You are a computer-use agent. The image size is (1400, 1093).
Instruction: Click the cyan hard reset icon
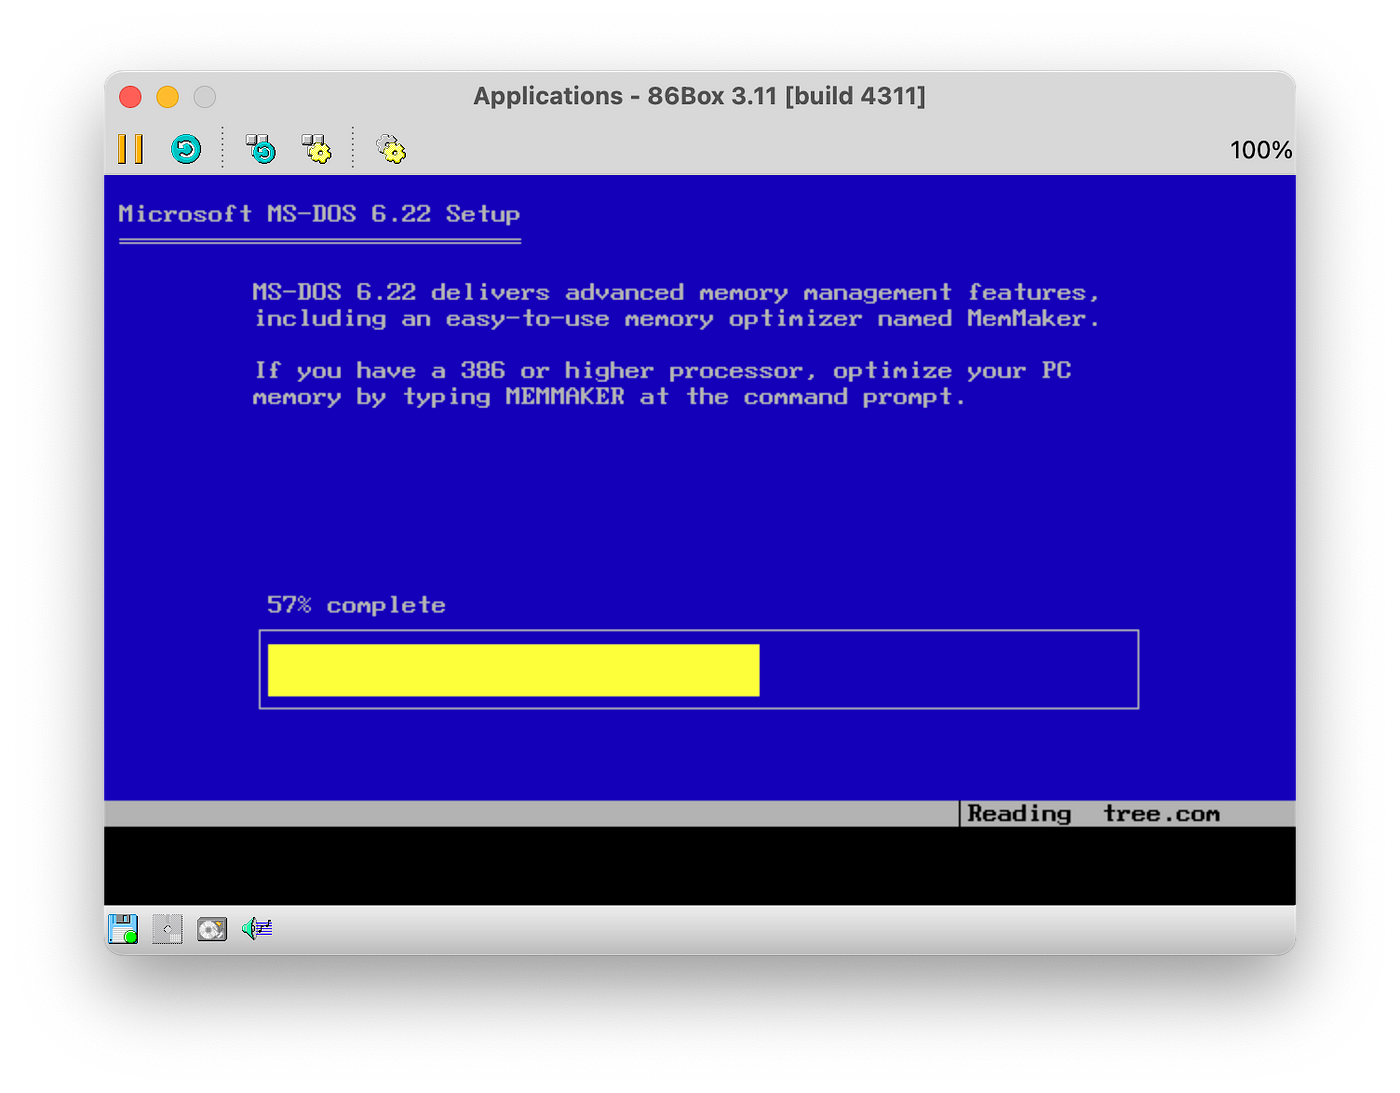click(x=186, y=149)
